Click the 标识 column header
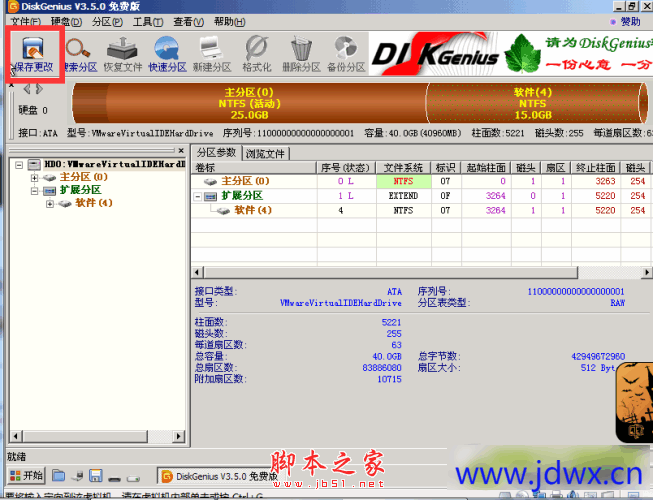This screenshot has height=500, width=653. [x=446, y=168]
